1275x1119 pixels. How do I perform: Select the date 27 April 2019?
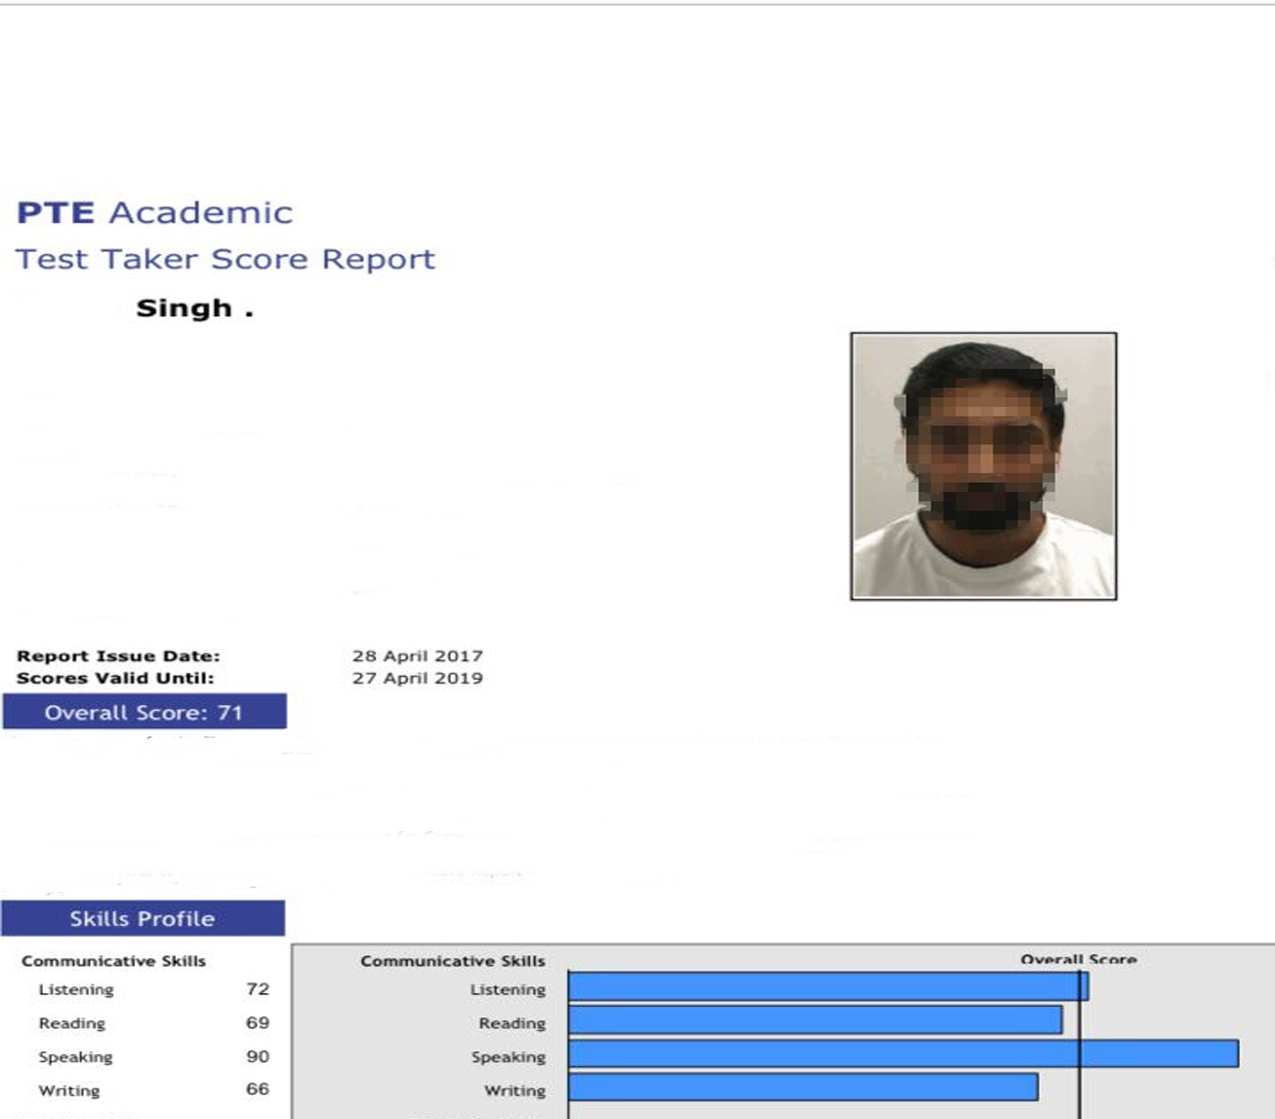[417, 678]
